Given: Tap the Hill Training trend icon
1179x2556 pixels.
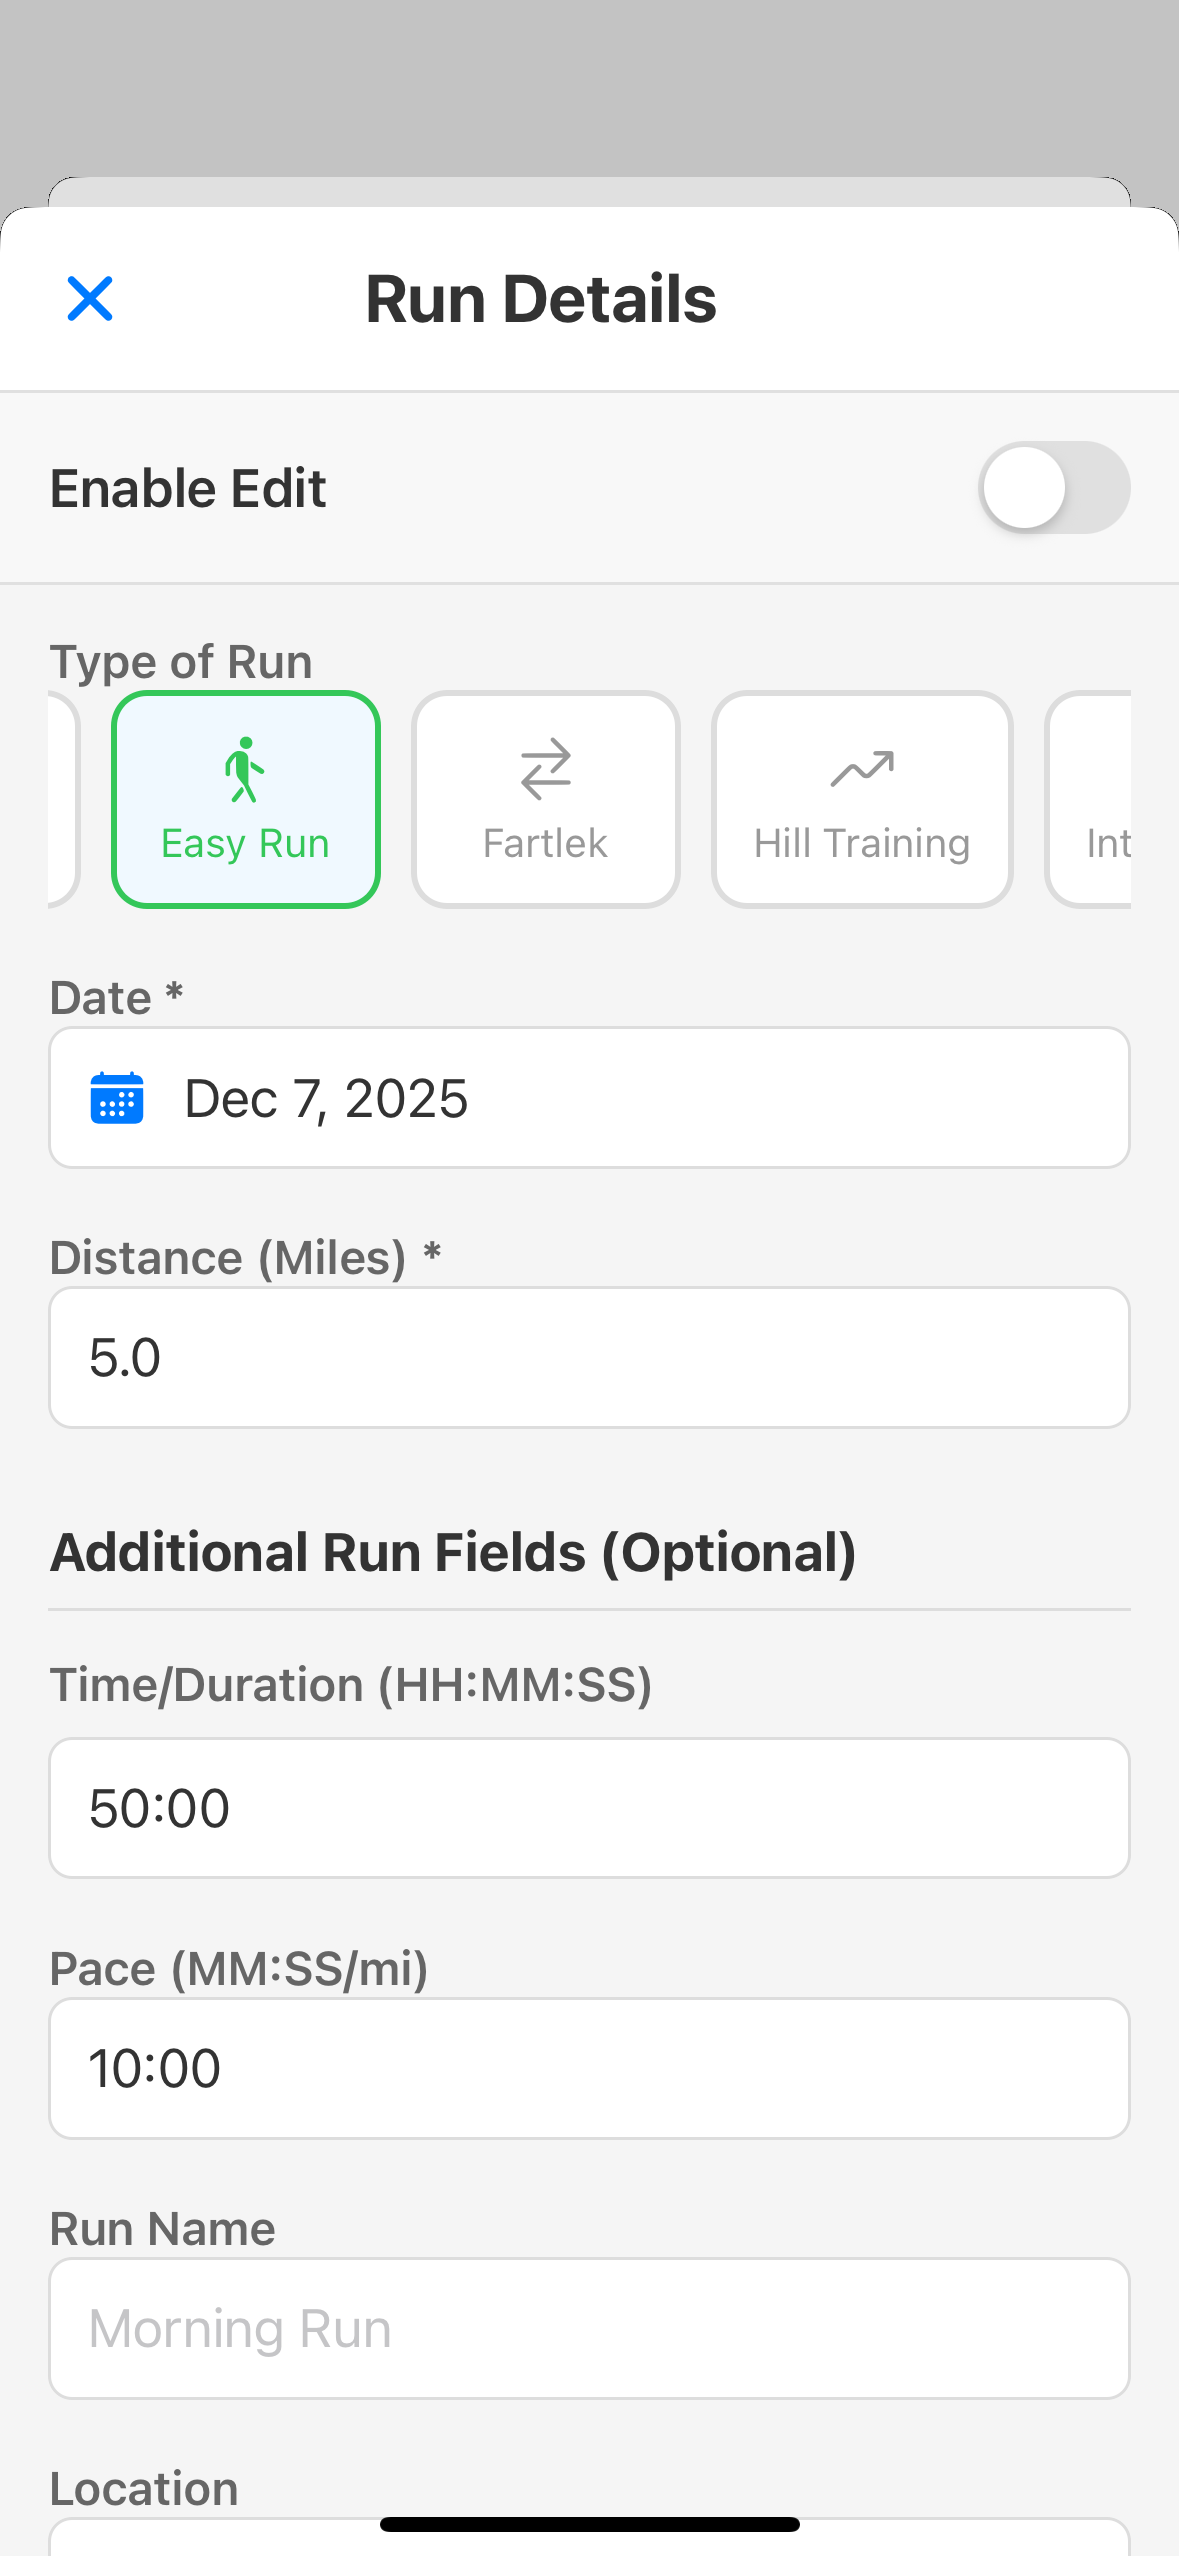Looking at the screenshot, I should point(862,769).
